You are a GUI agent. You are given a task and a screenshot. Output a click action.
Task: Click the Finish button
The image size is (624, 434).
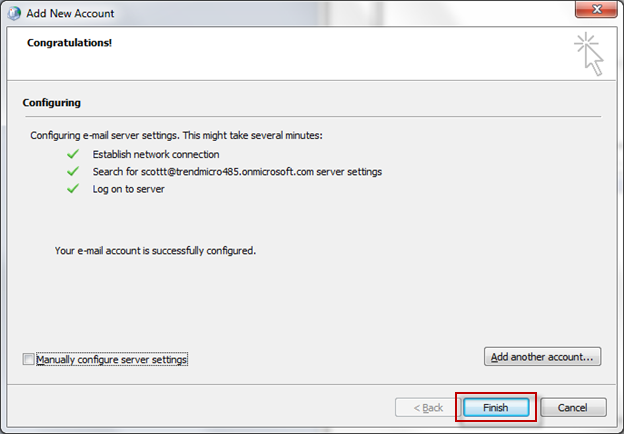pos(496,408)
